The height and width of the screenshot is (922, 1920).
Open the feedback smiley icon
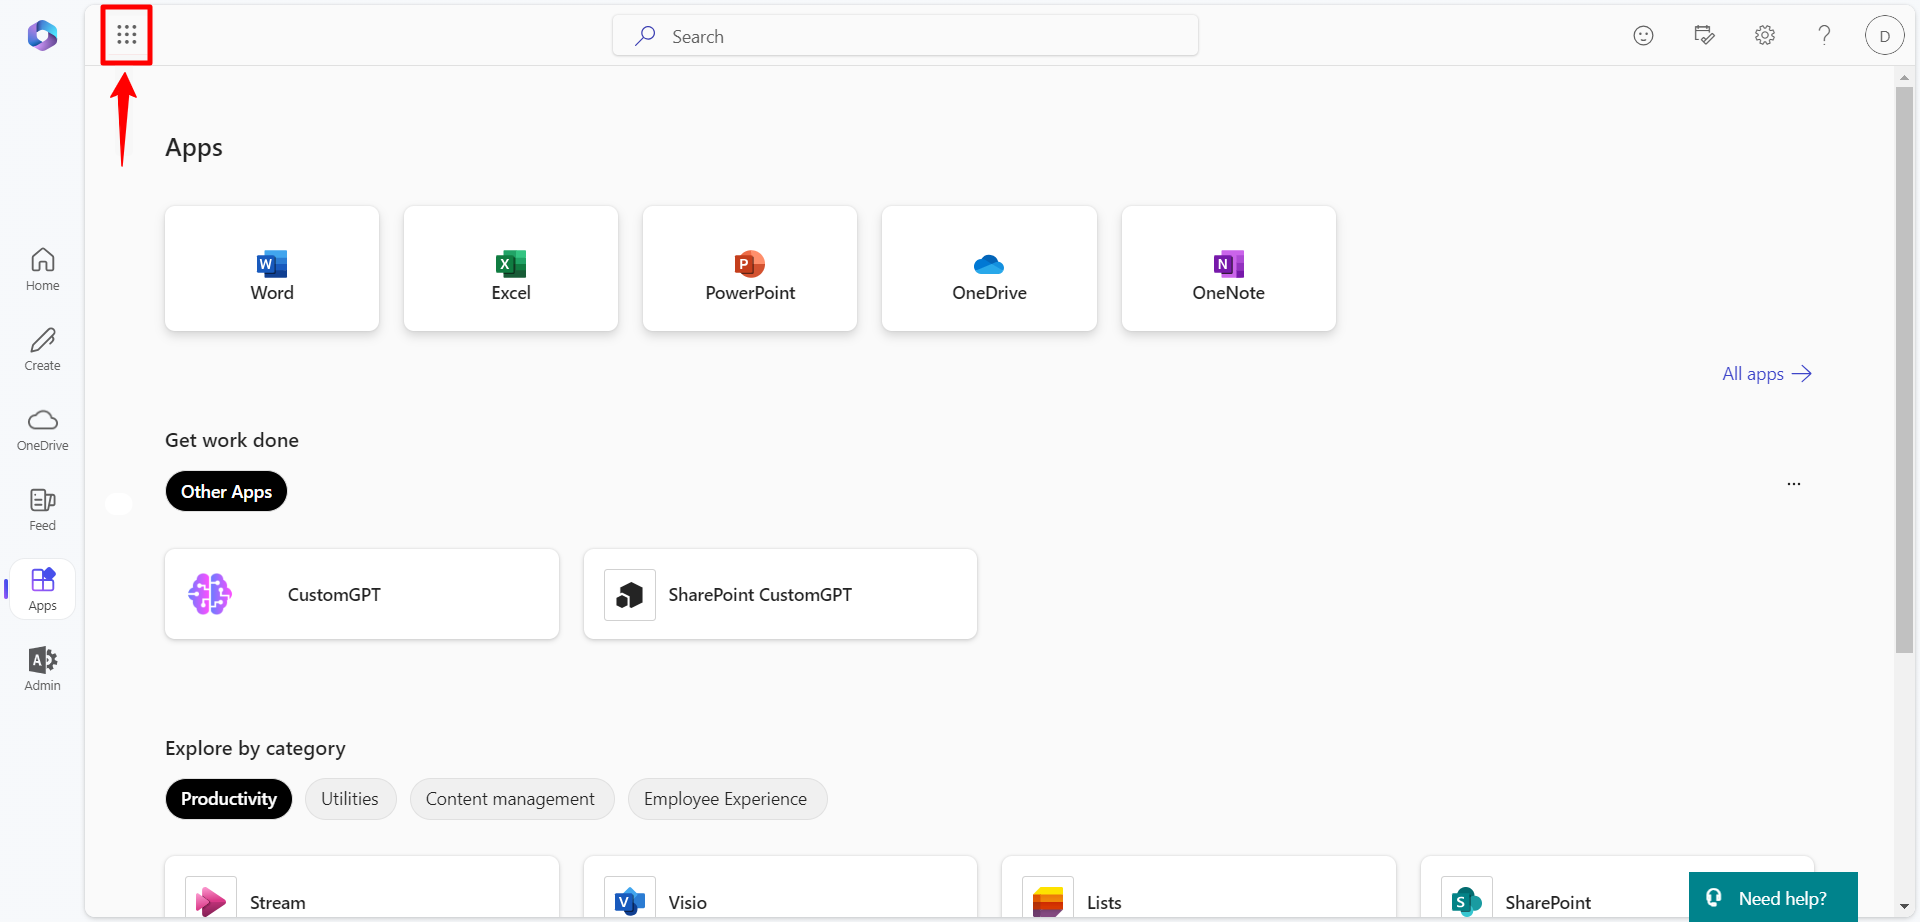click(1643, 36)
